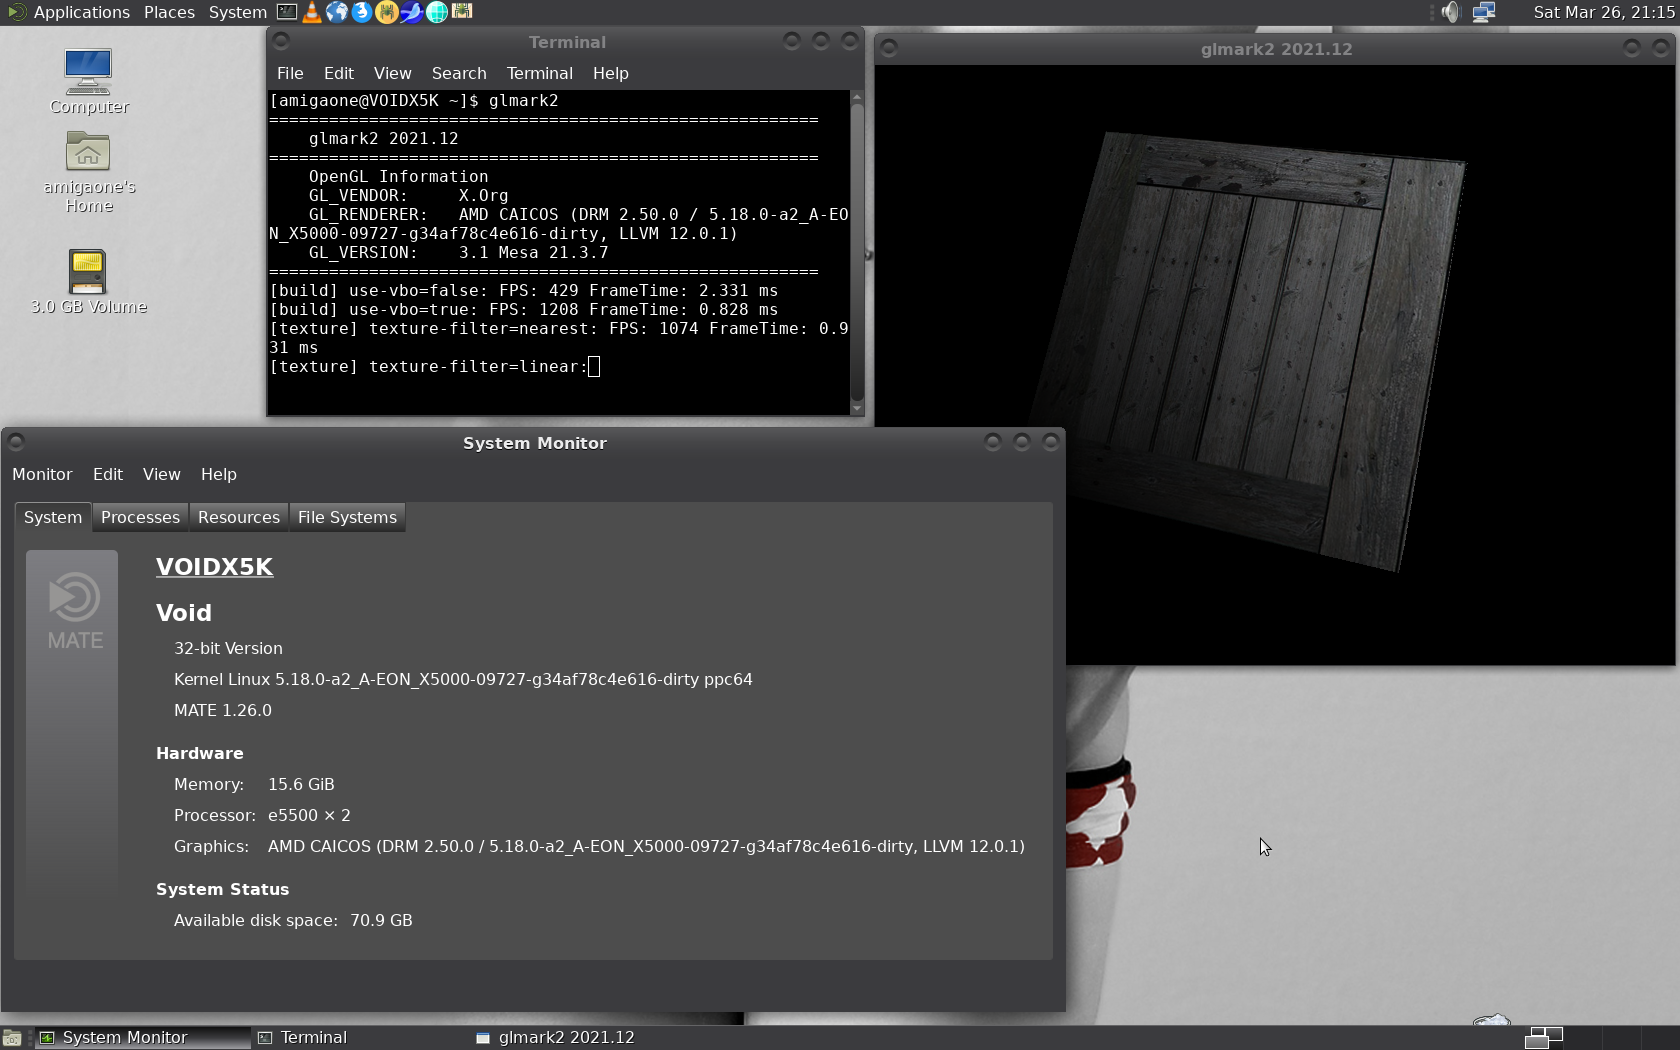Select the System tab

click(x=53, y=517)
